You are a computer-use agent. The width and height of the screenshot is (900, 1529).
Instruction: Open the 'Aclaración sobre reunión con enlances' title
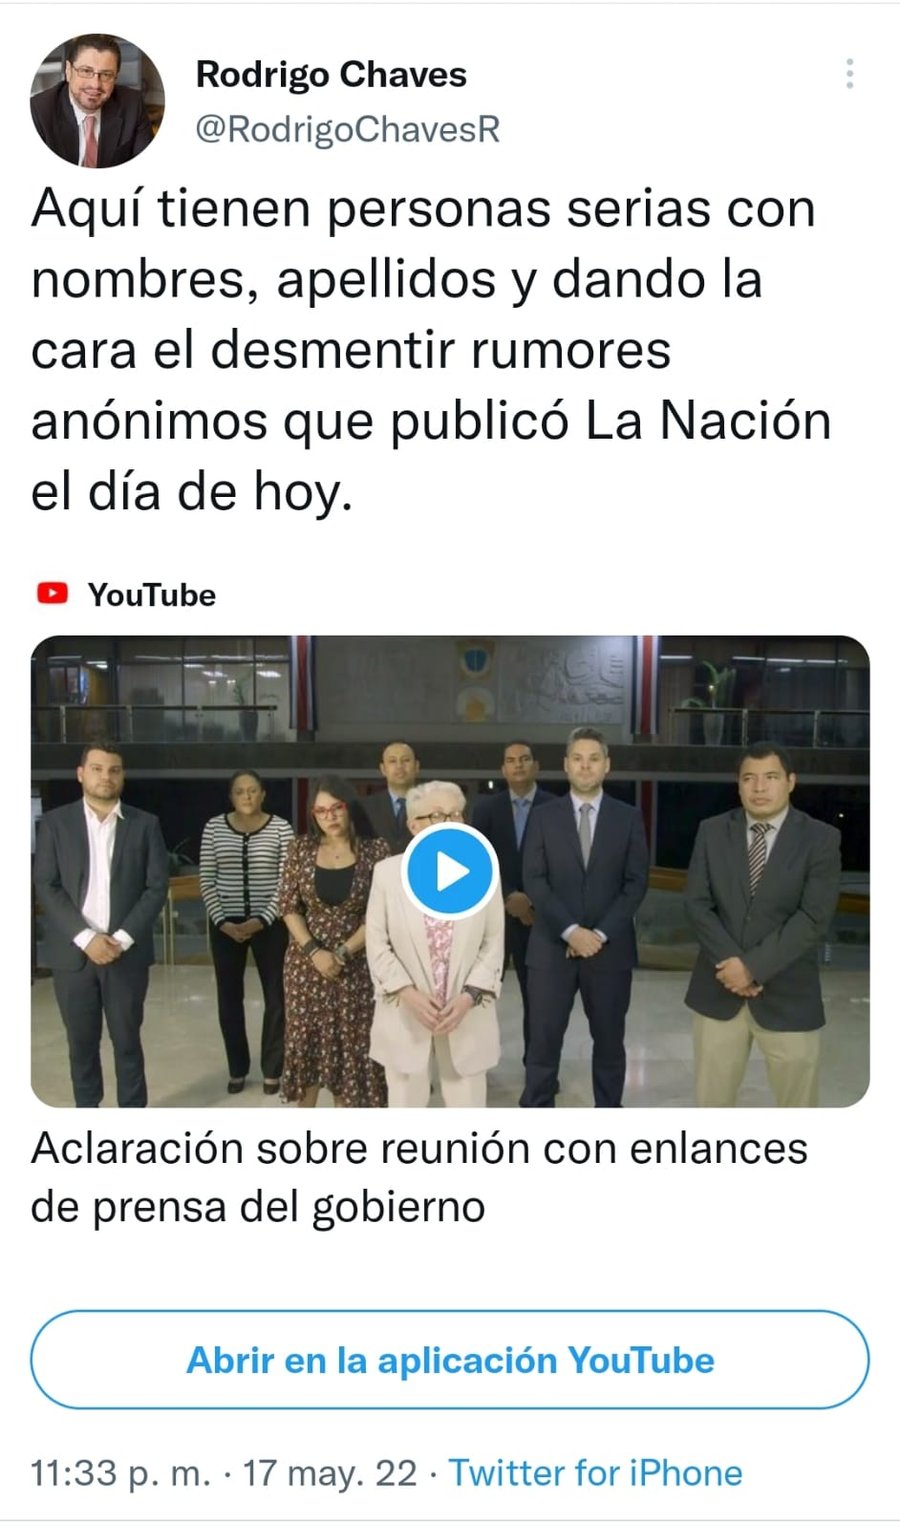coord(419,1148)
